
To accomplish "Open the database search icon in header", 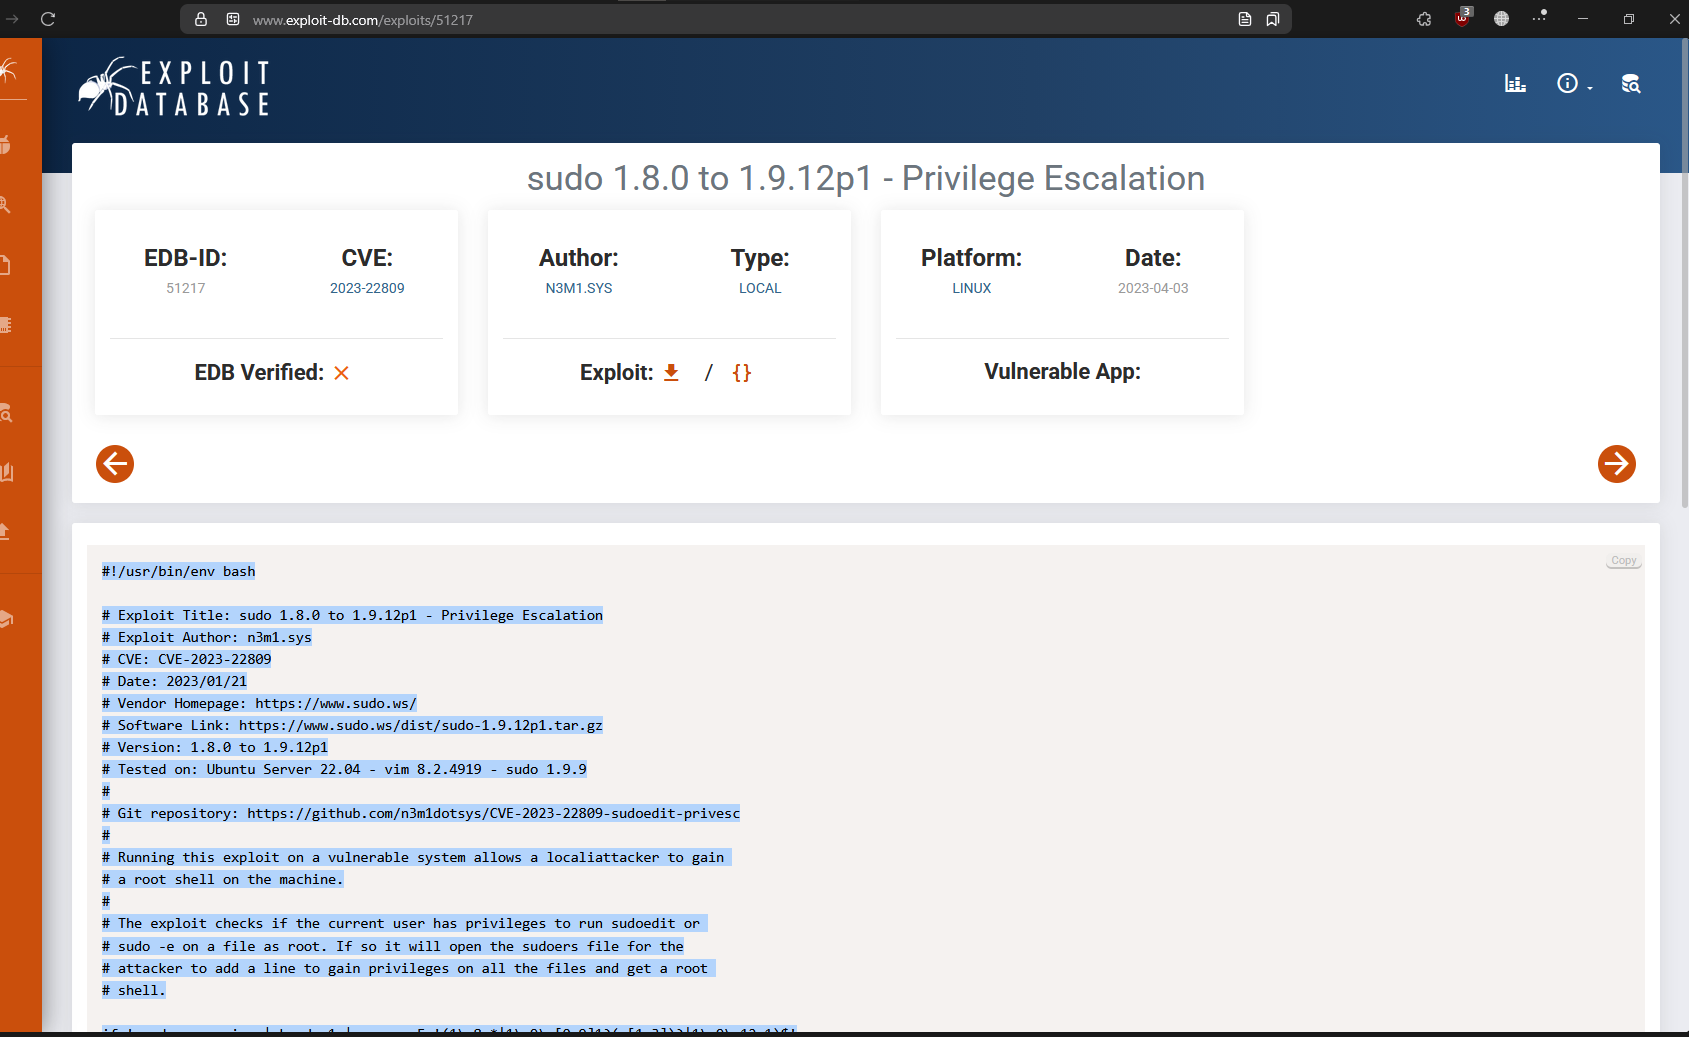I will 1630,84.
